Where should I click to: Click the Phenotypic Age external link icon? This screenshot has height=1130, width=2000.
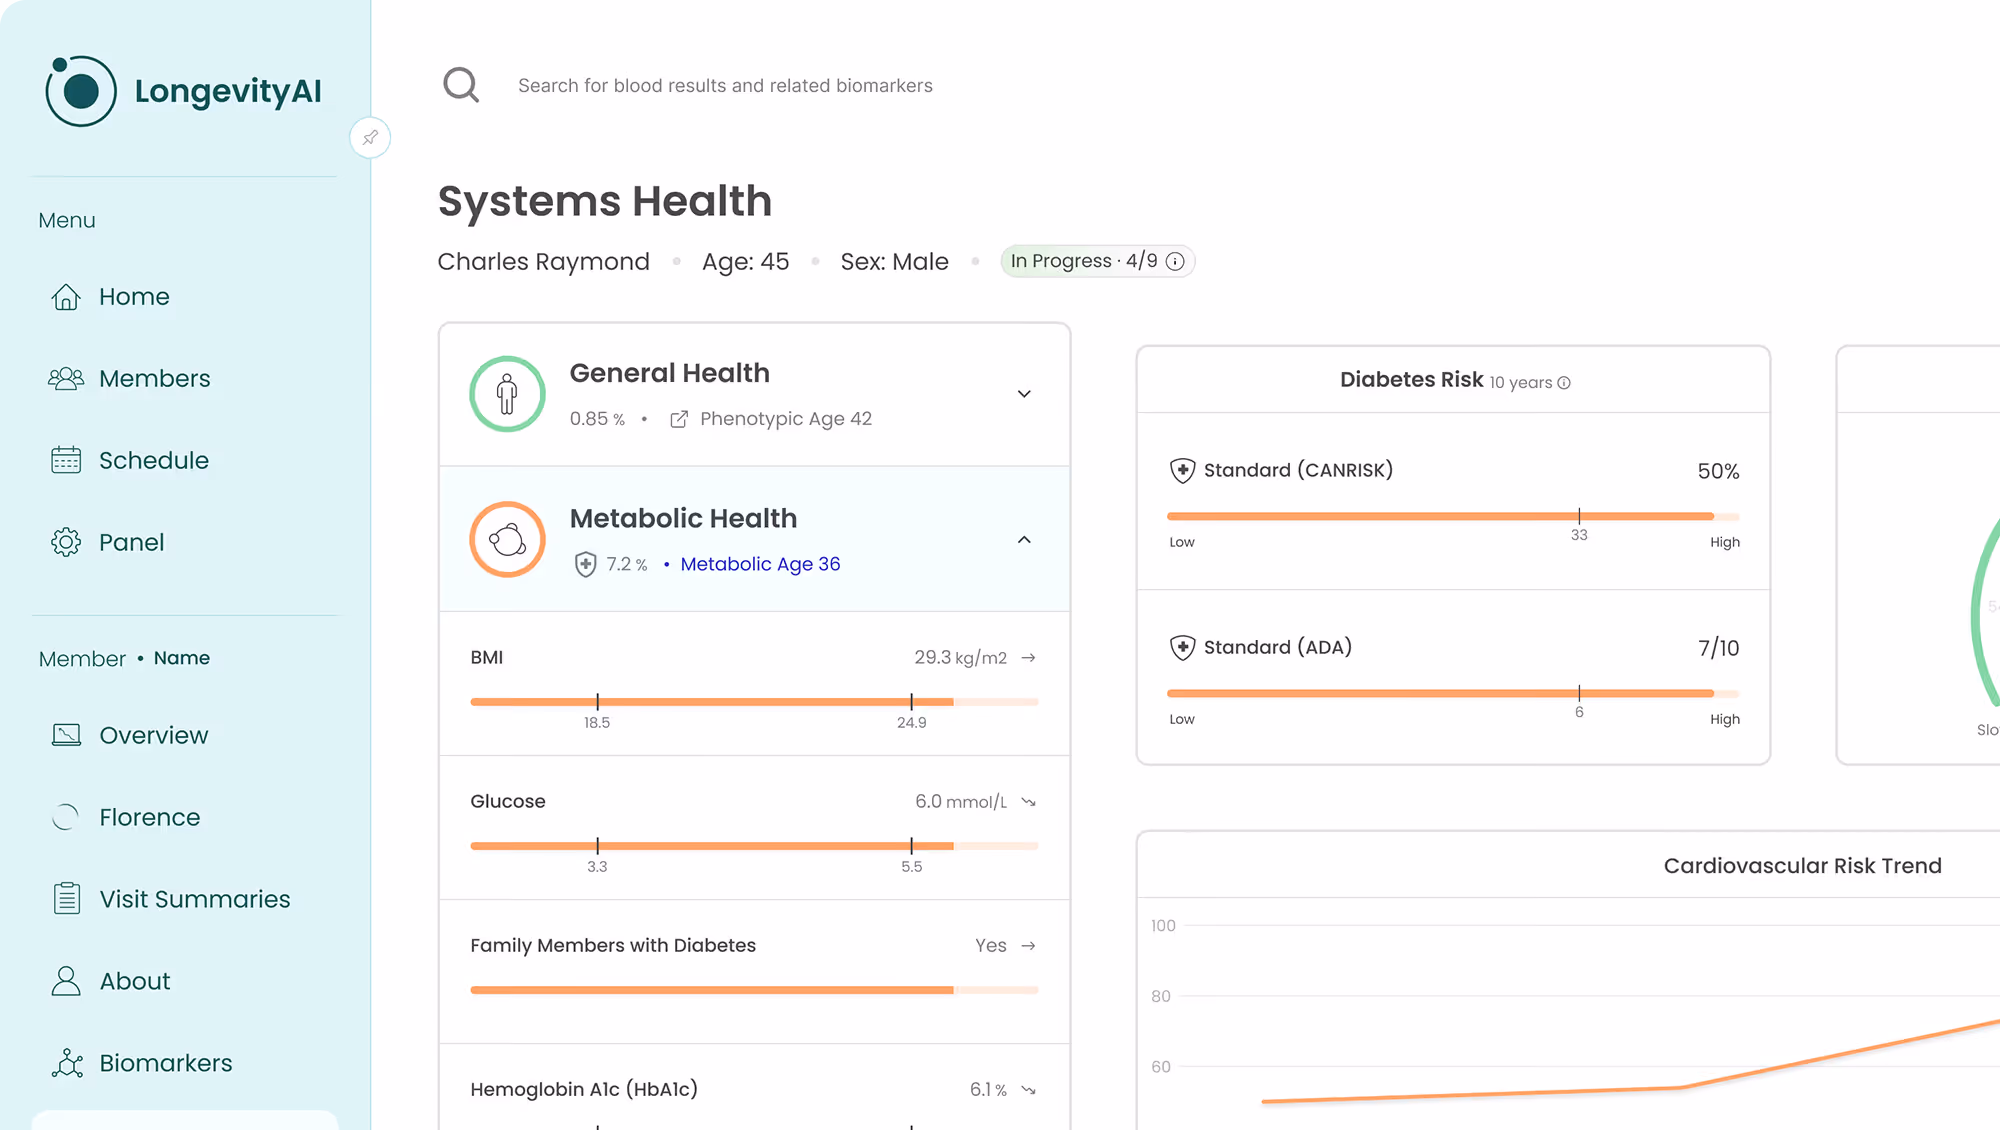coord(679,419)
